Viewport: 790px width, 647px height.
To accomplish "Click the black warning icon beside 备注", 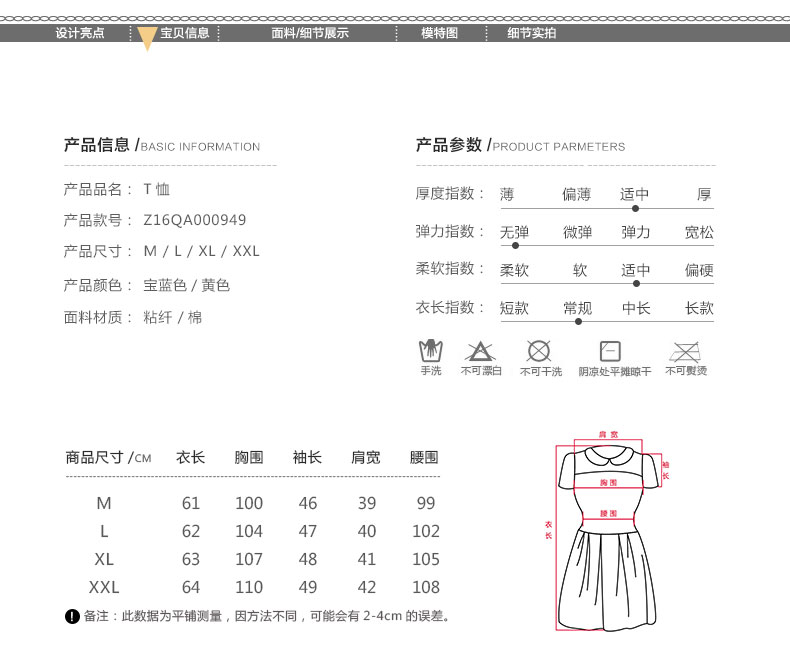I will [x=71, y=616].
